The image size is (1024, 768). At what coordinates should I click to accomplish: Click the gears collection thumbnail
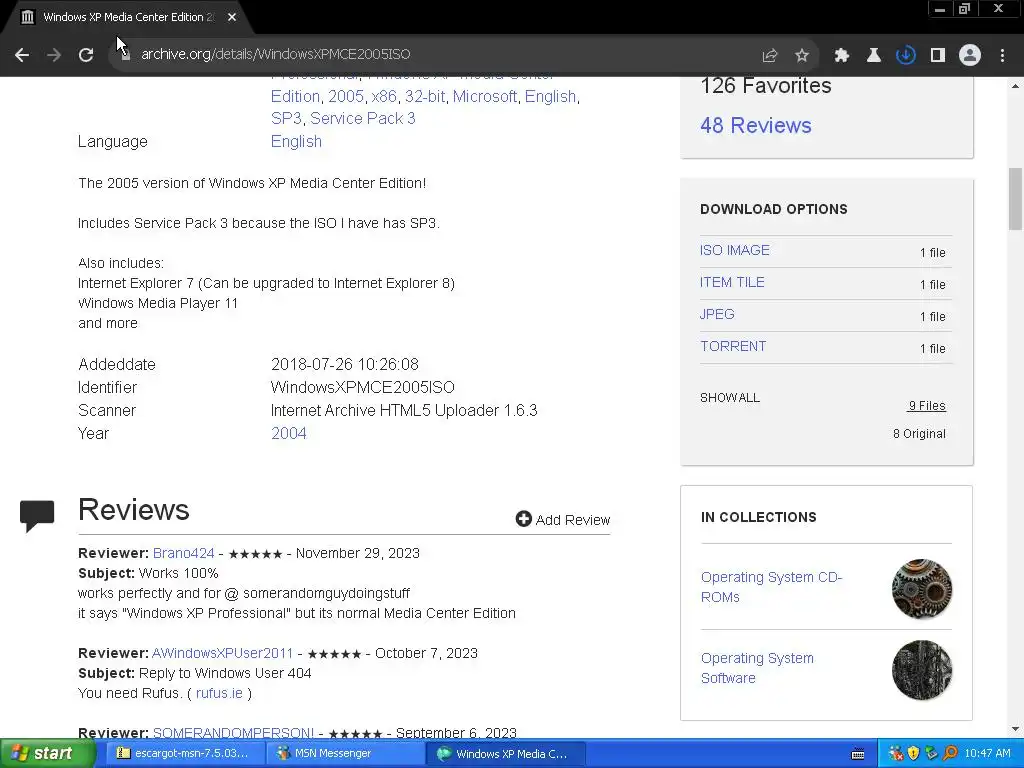921,589
